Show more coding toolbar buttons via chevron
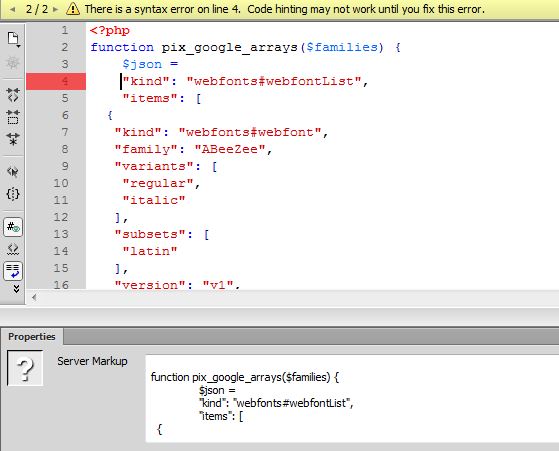This screenshot has width=559, height=451. tap(16, 288)
